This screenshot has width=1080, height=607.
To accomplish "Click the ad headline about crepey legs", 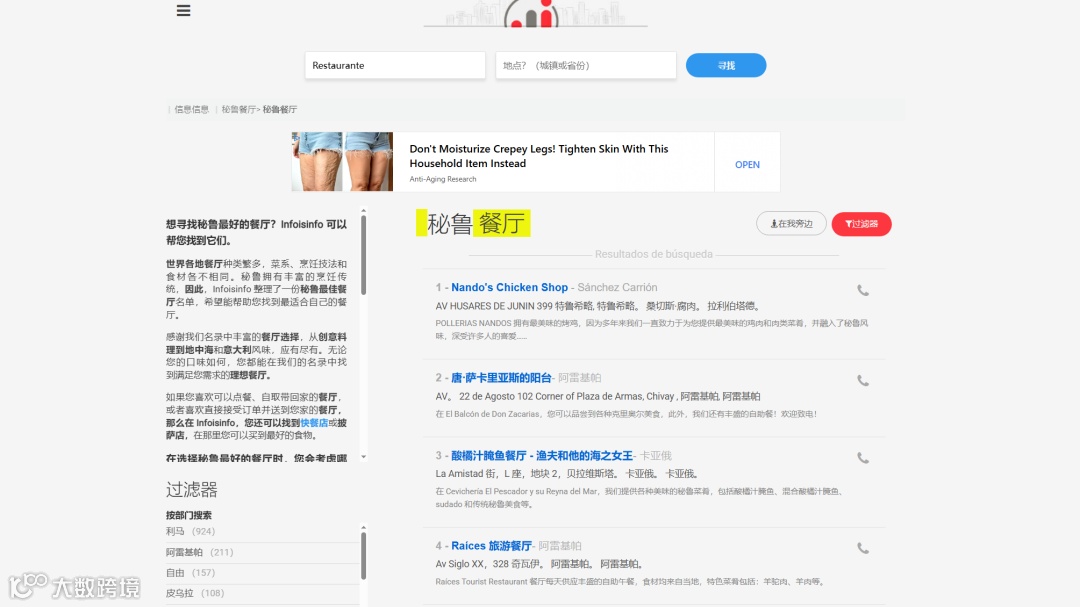I will click(x=539, y=156).
